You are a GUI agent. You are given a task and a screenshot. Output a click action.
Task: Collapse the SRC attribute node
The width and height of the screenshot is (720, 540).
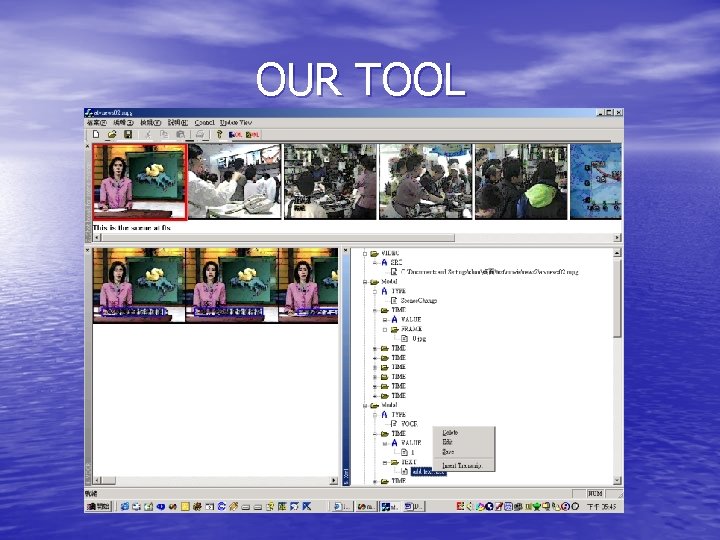click(375, 263)
